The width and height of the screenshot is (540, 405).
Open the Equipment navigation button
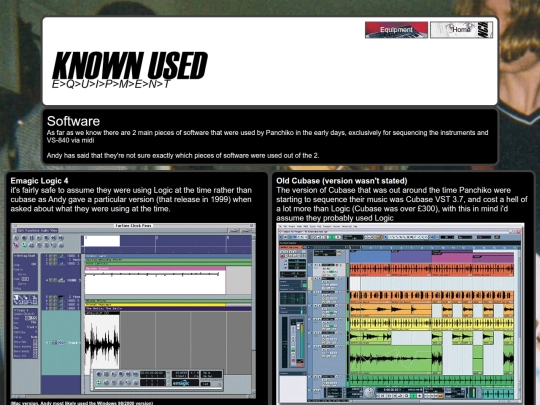point(396,30)
